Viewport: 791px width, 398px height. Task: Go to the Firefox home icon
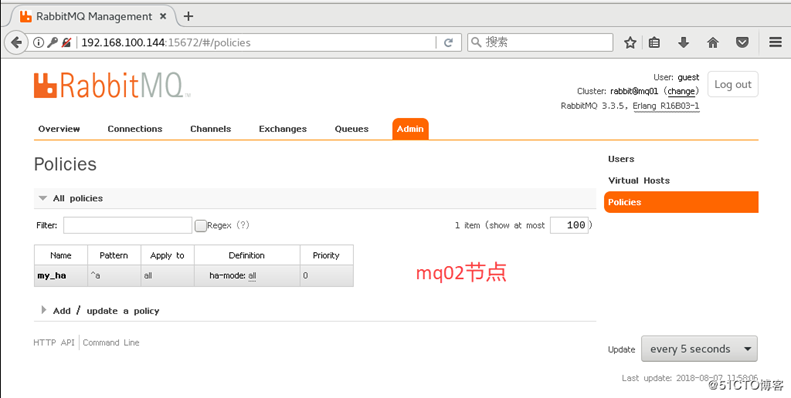(713, 42)
